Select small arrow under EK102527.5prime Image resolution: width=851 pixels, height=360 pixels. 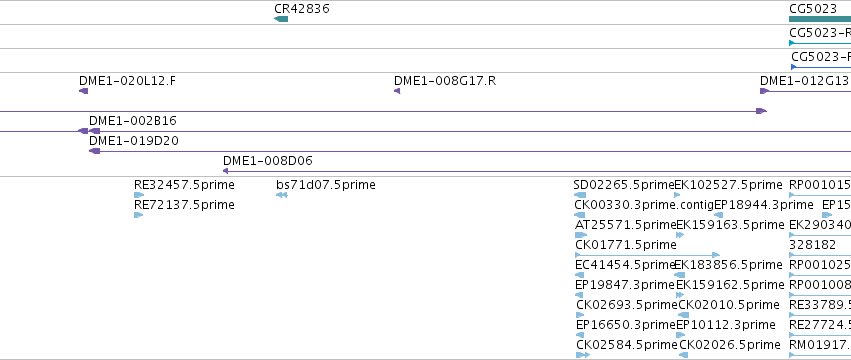pyautogui.click(x=677, y=195)
